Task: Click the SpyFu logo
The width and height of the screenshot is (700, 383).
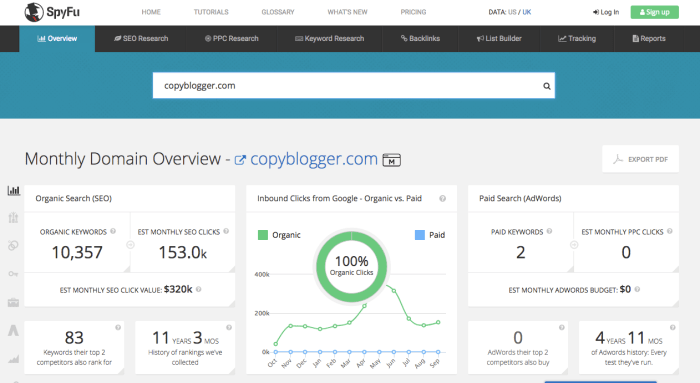Action: click(x=52, y=12)
